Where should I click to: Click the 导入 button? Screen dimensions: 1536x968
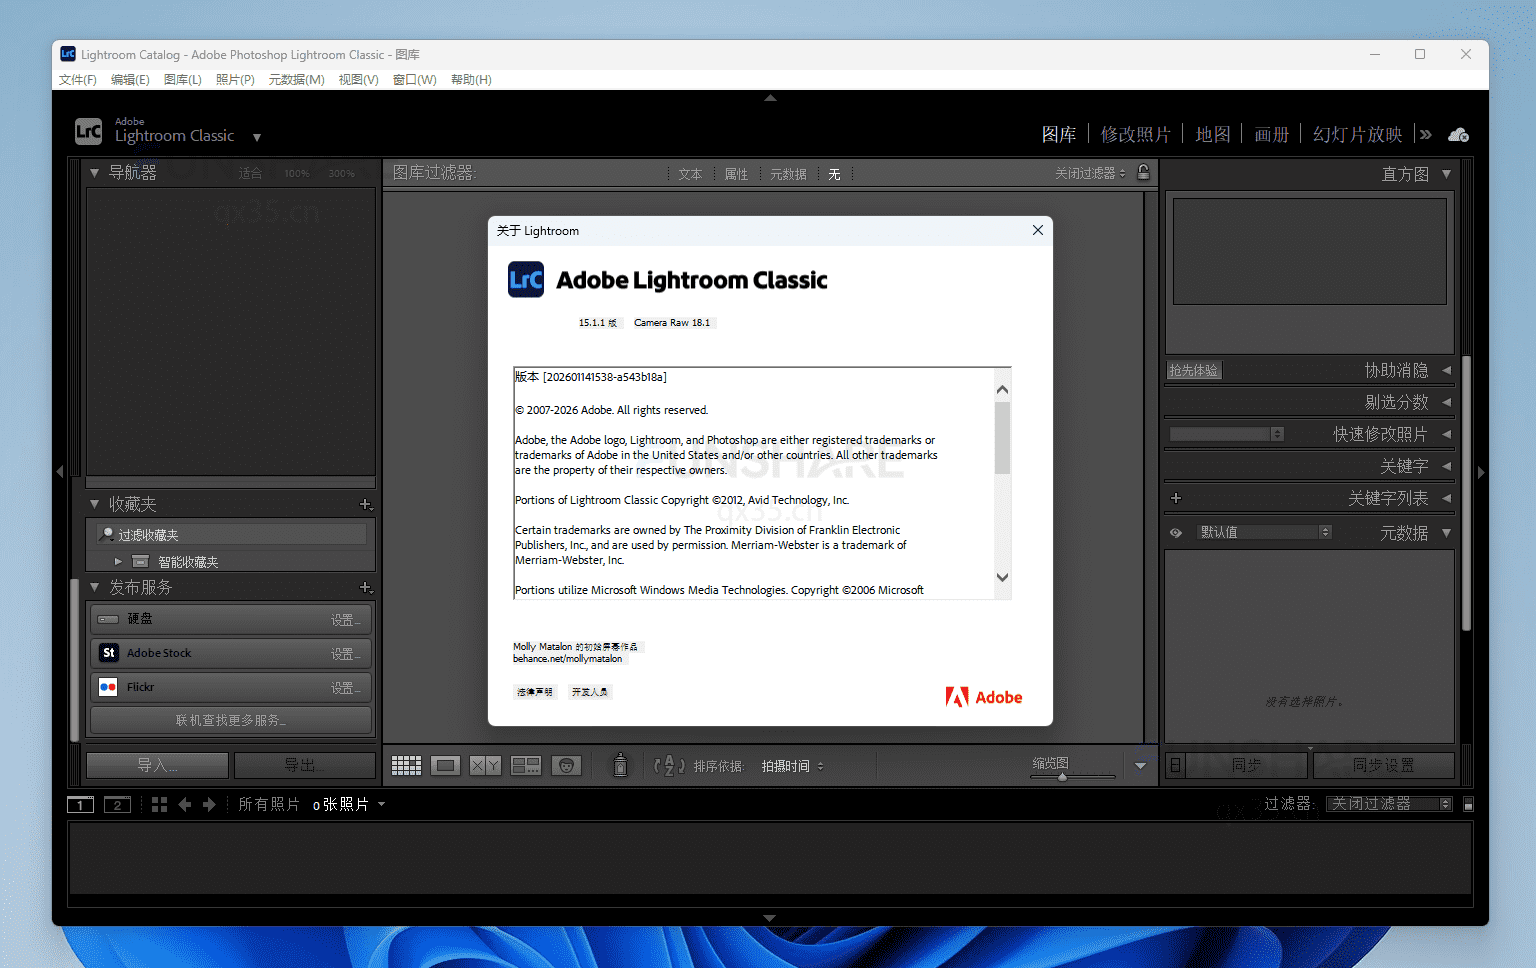[x=157, y=765]
